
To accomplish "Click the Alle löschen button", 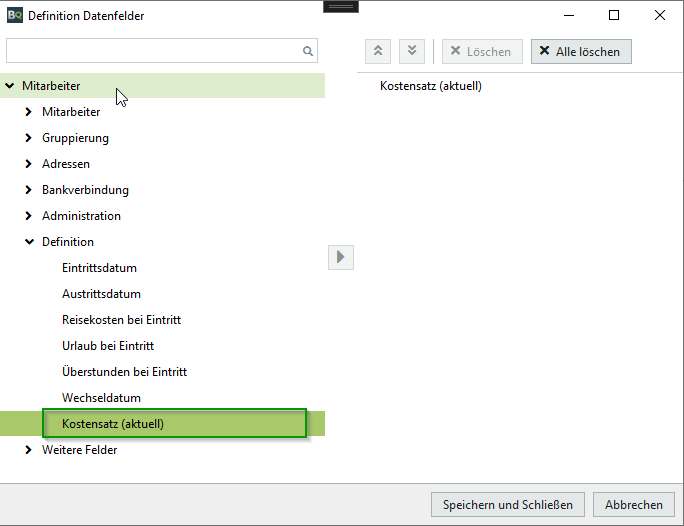I will pos(581,51).
